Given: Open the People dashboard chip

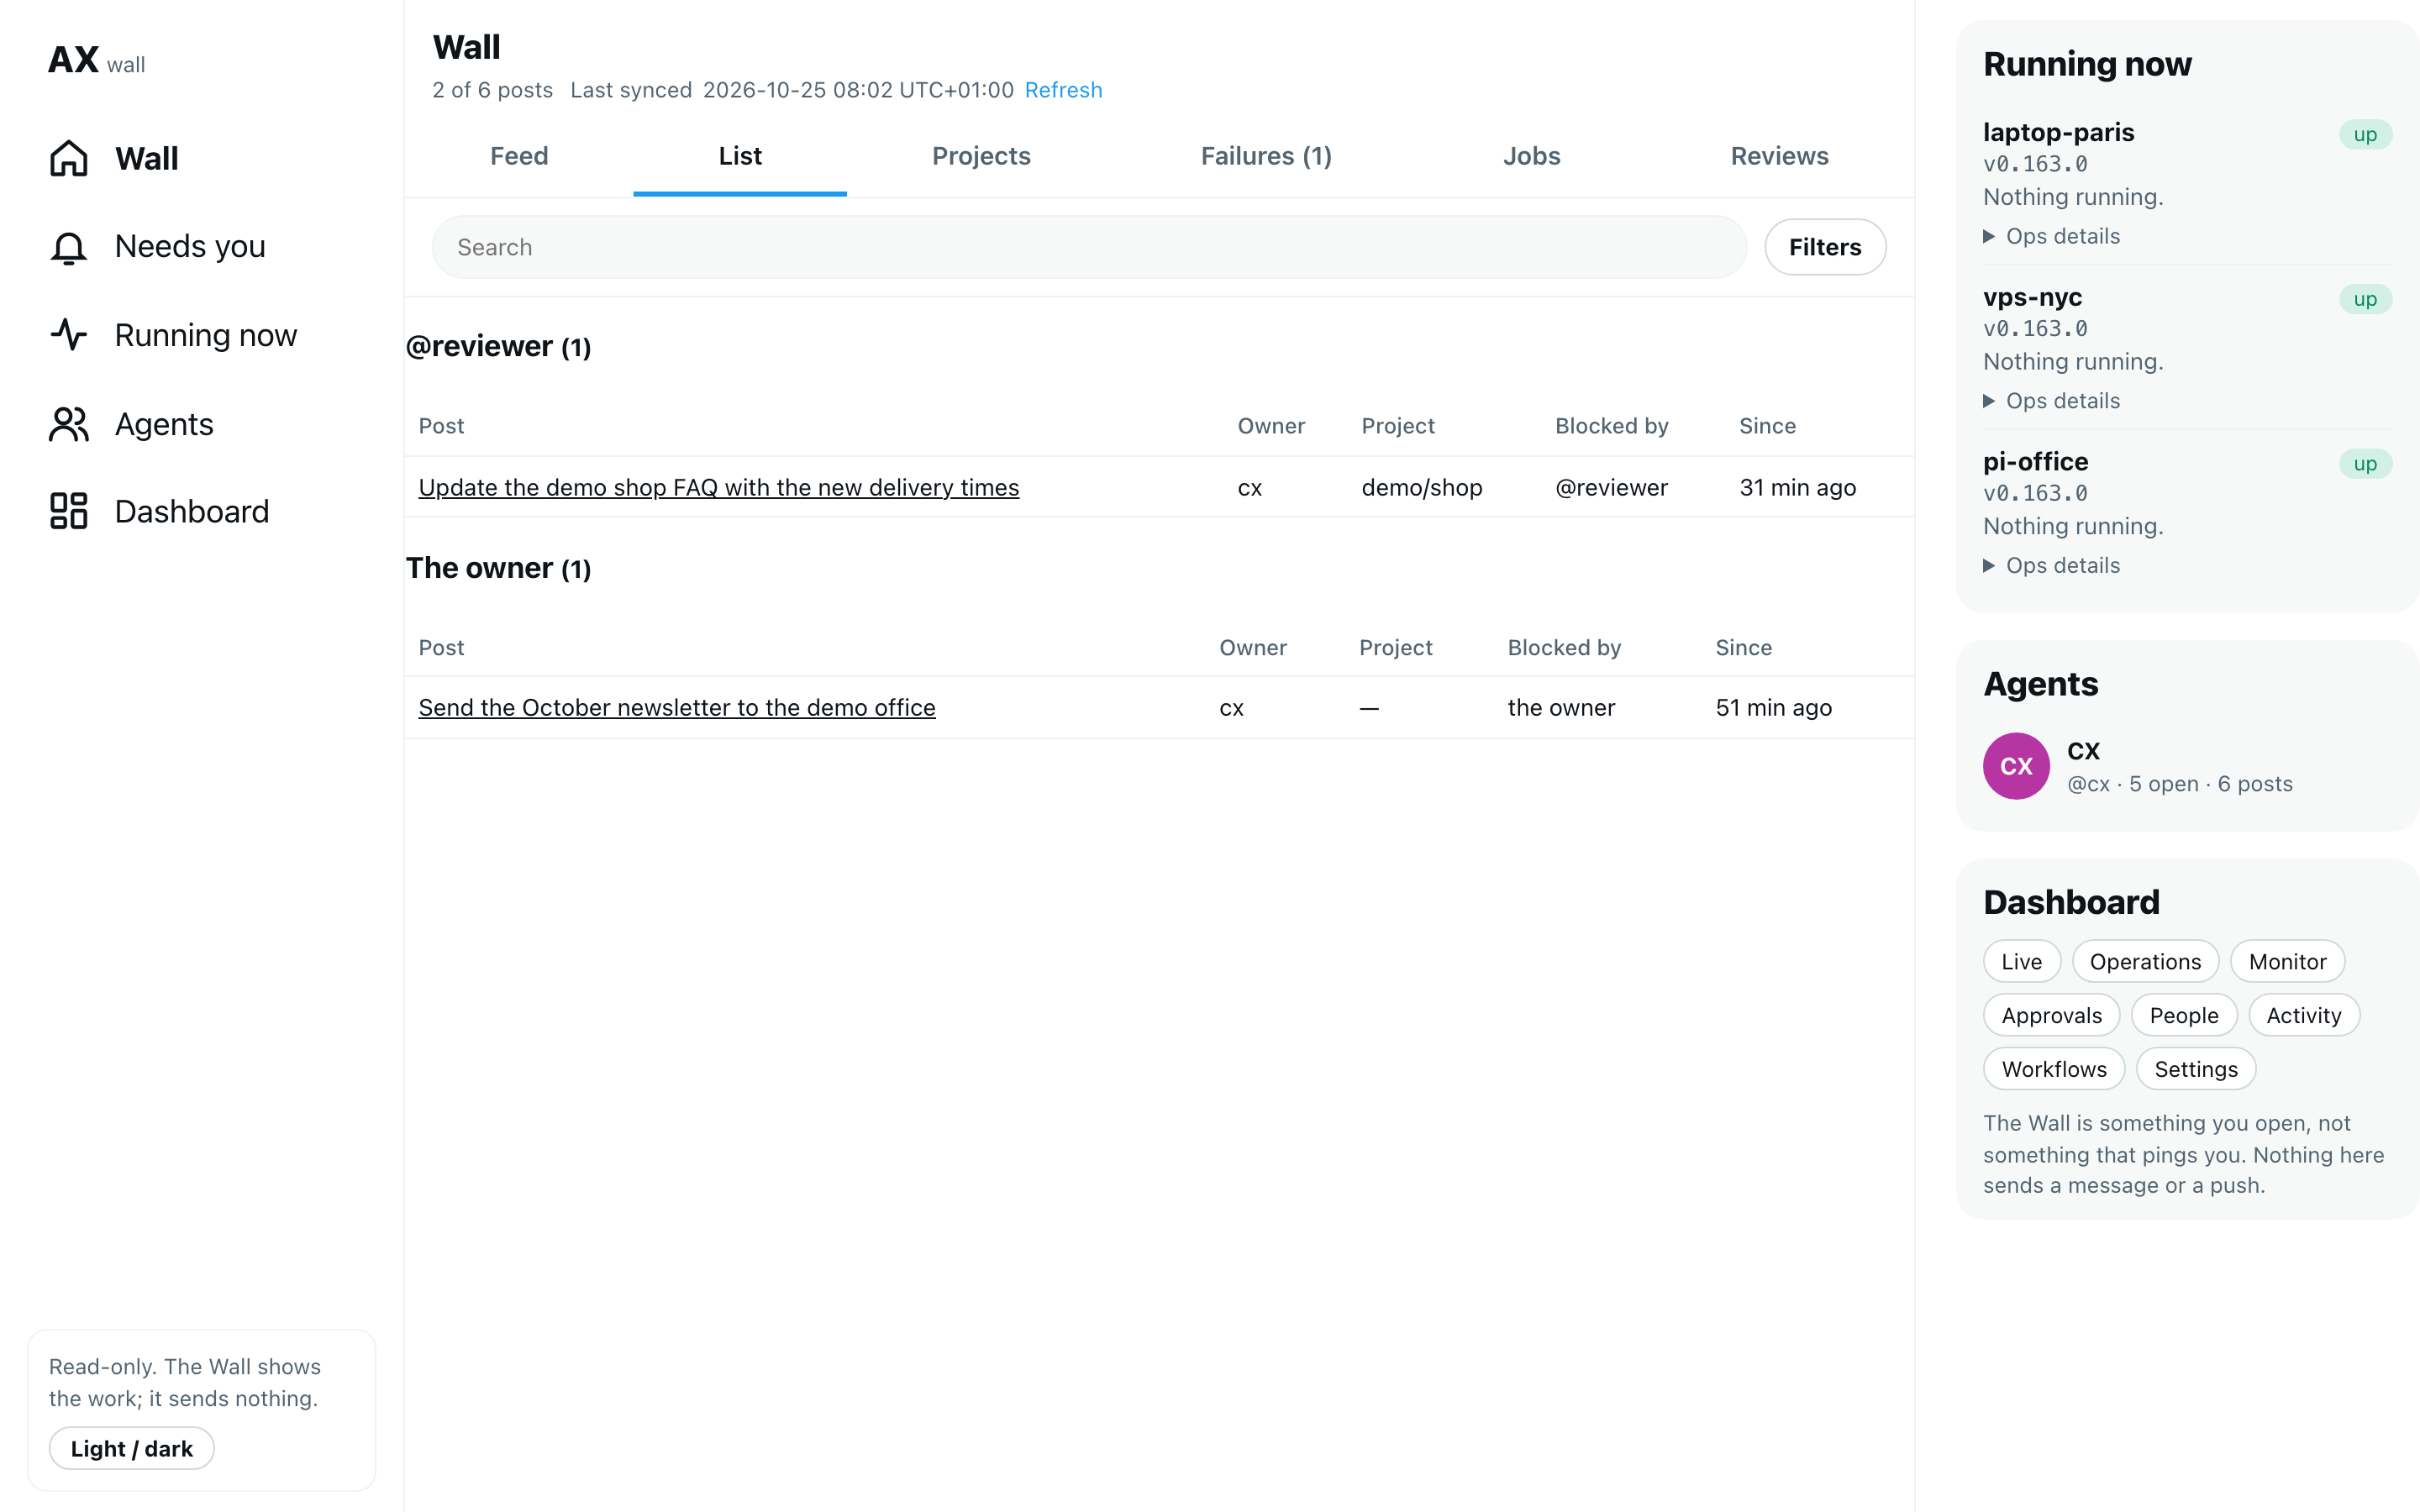Looking at the screenshot, I should tap(2184, 1015).
